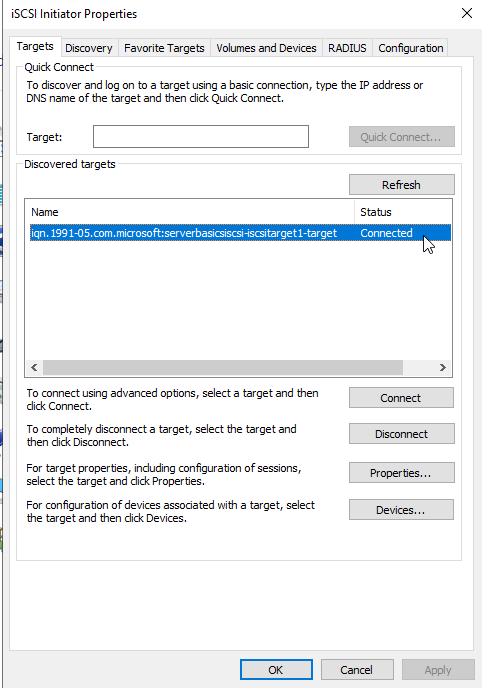Select the iscsitarget1-target row
Screen dimensions: 482x688
pyautogui.click(x=240, y=233)
